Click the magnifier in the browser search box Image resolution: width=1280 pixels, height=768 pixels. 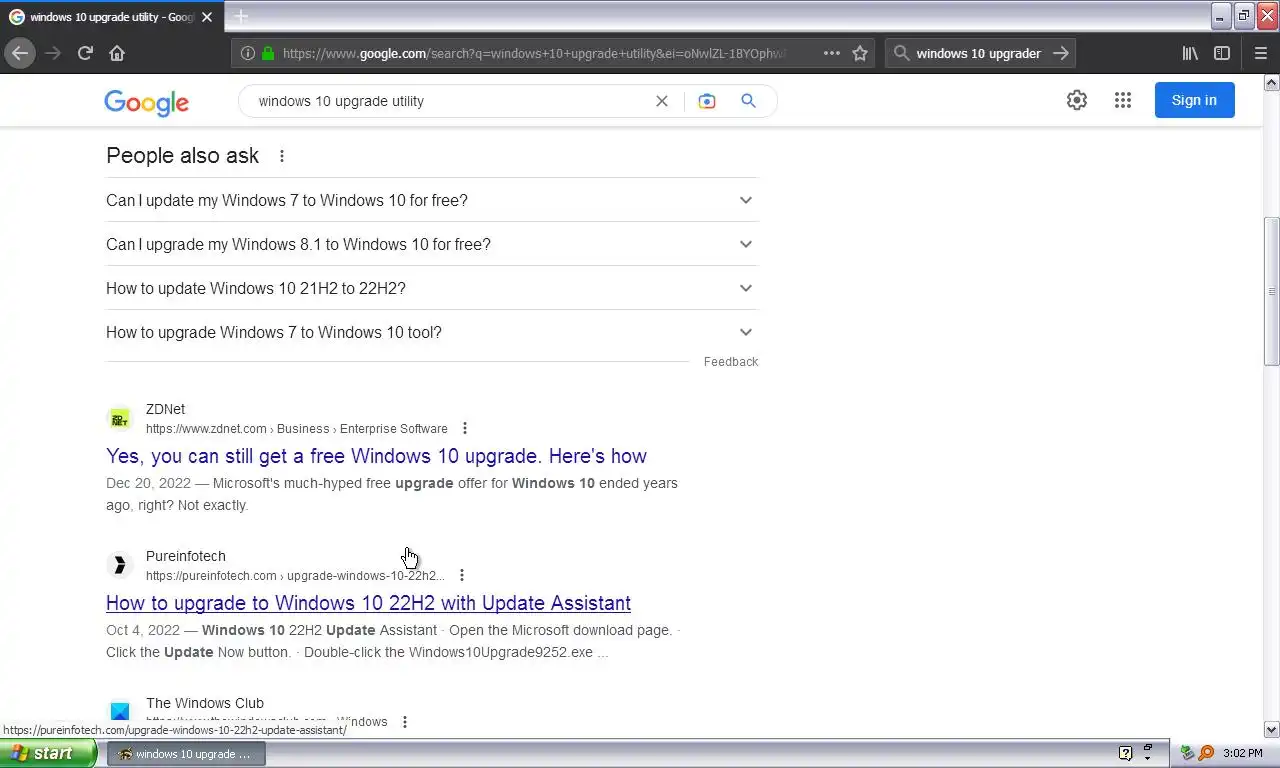point(901,53)
